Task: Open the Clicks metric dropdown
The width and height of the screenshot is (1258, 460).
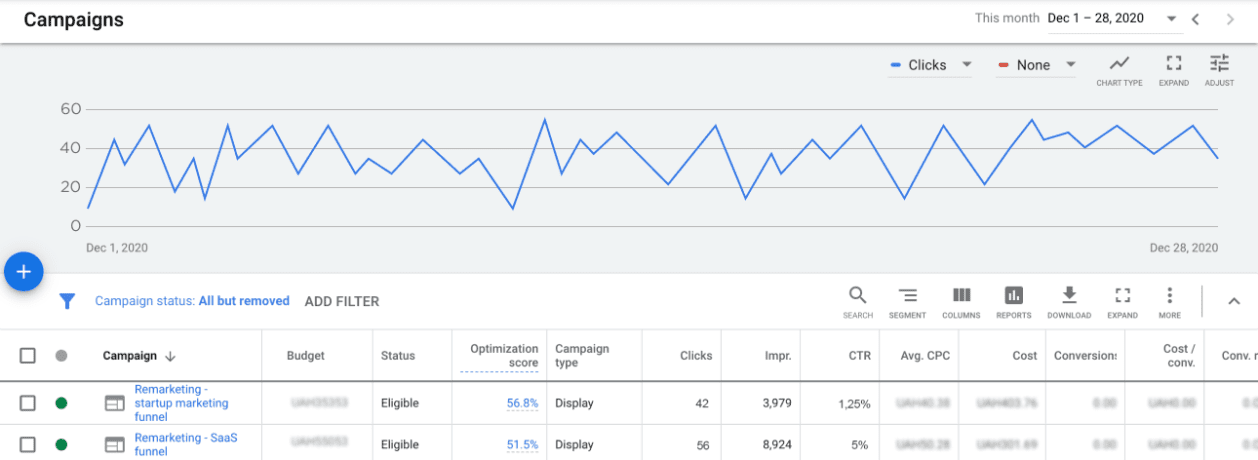Action: [x=930, y=65]
